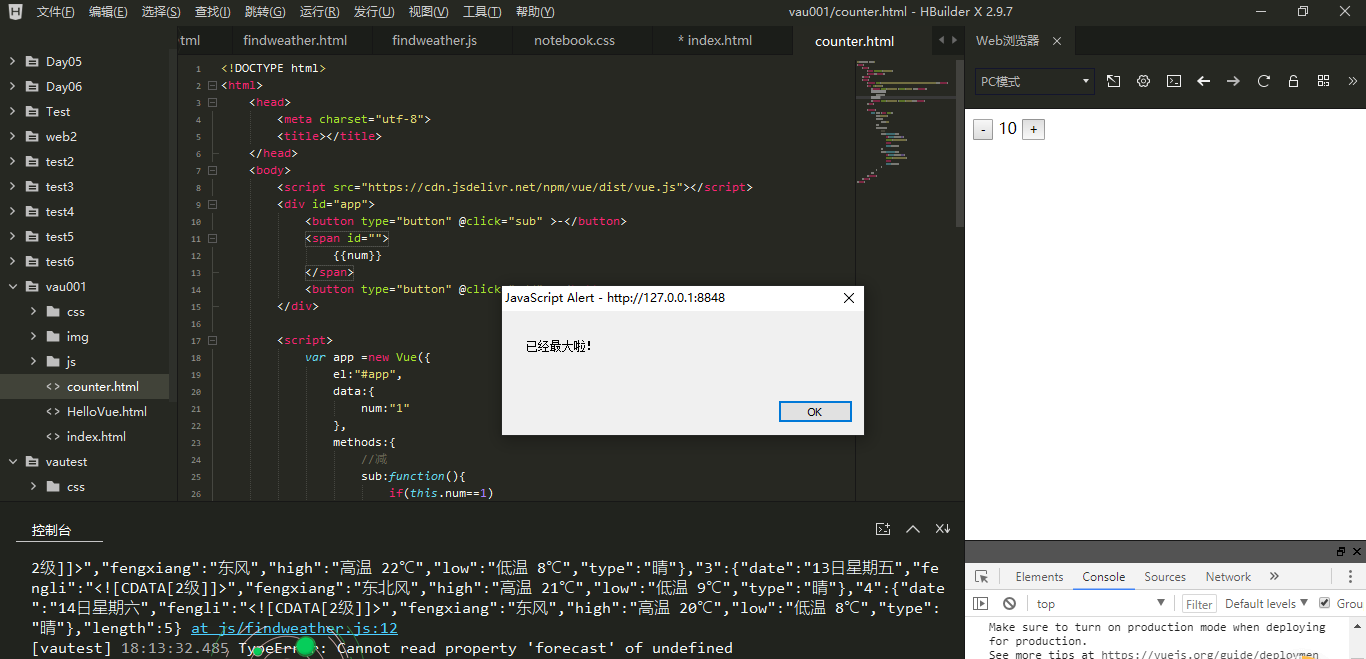Click the minus button in browser preview

coord(984,129)
